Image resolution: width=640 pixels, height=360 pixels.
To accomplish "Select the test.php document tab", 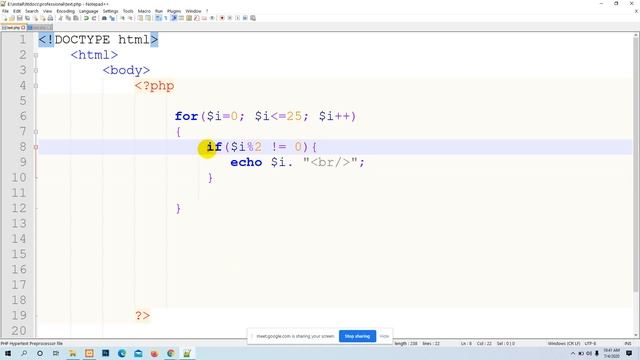I will click(x=13, y=28).
